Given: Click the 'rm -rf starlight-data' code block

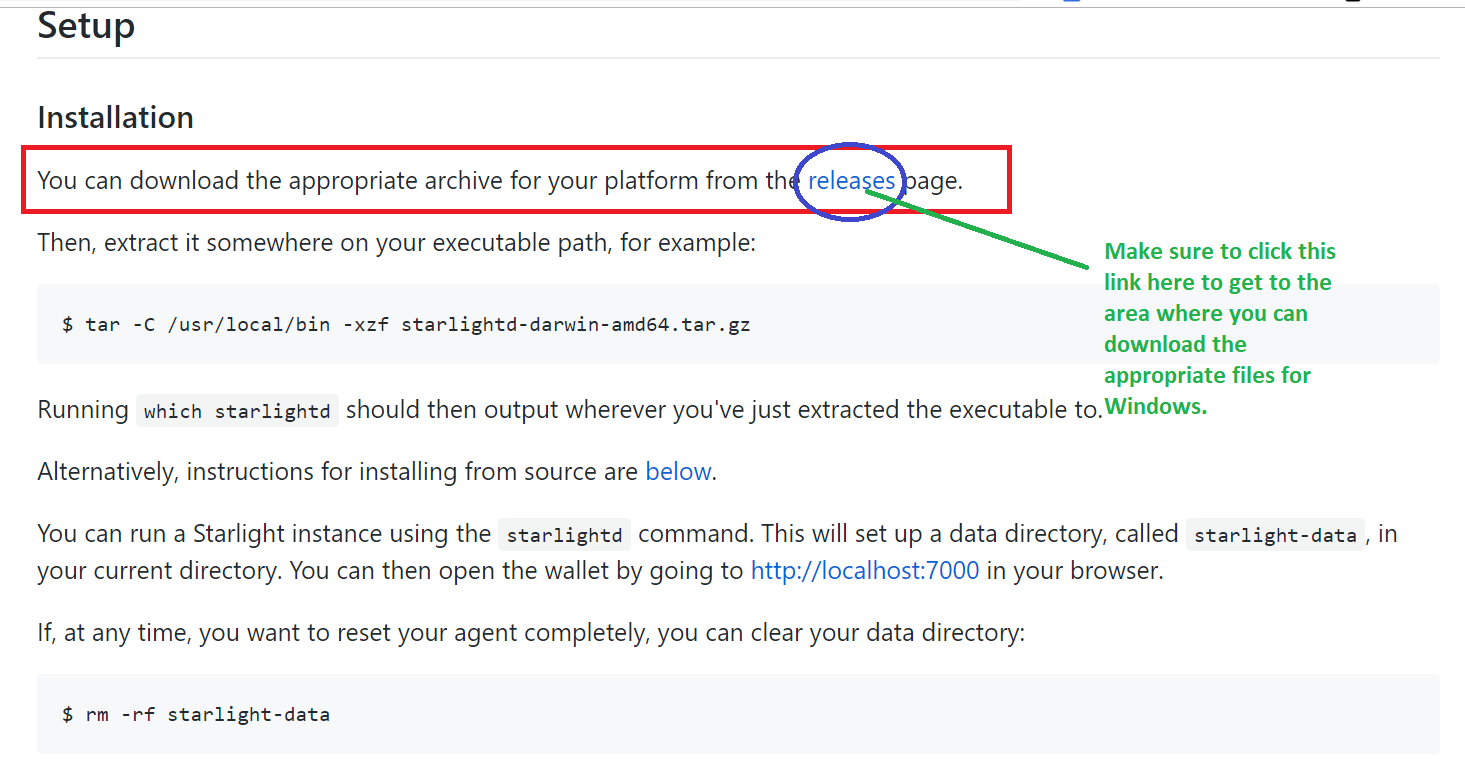Looking at the screenshot, I should coord(196,714).
